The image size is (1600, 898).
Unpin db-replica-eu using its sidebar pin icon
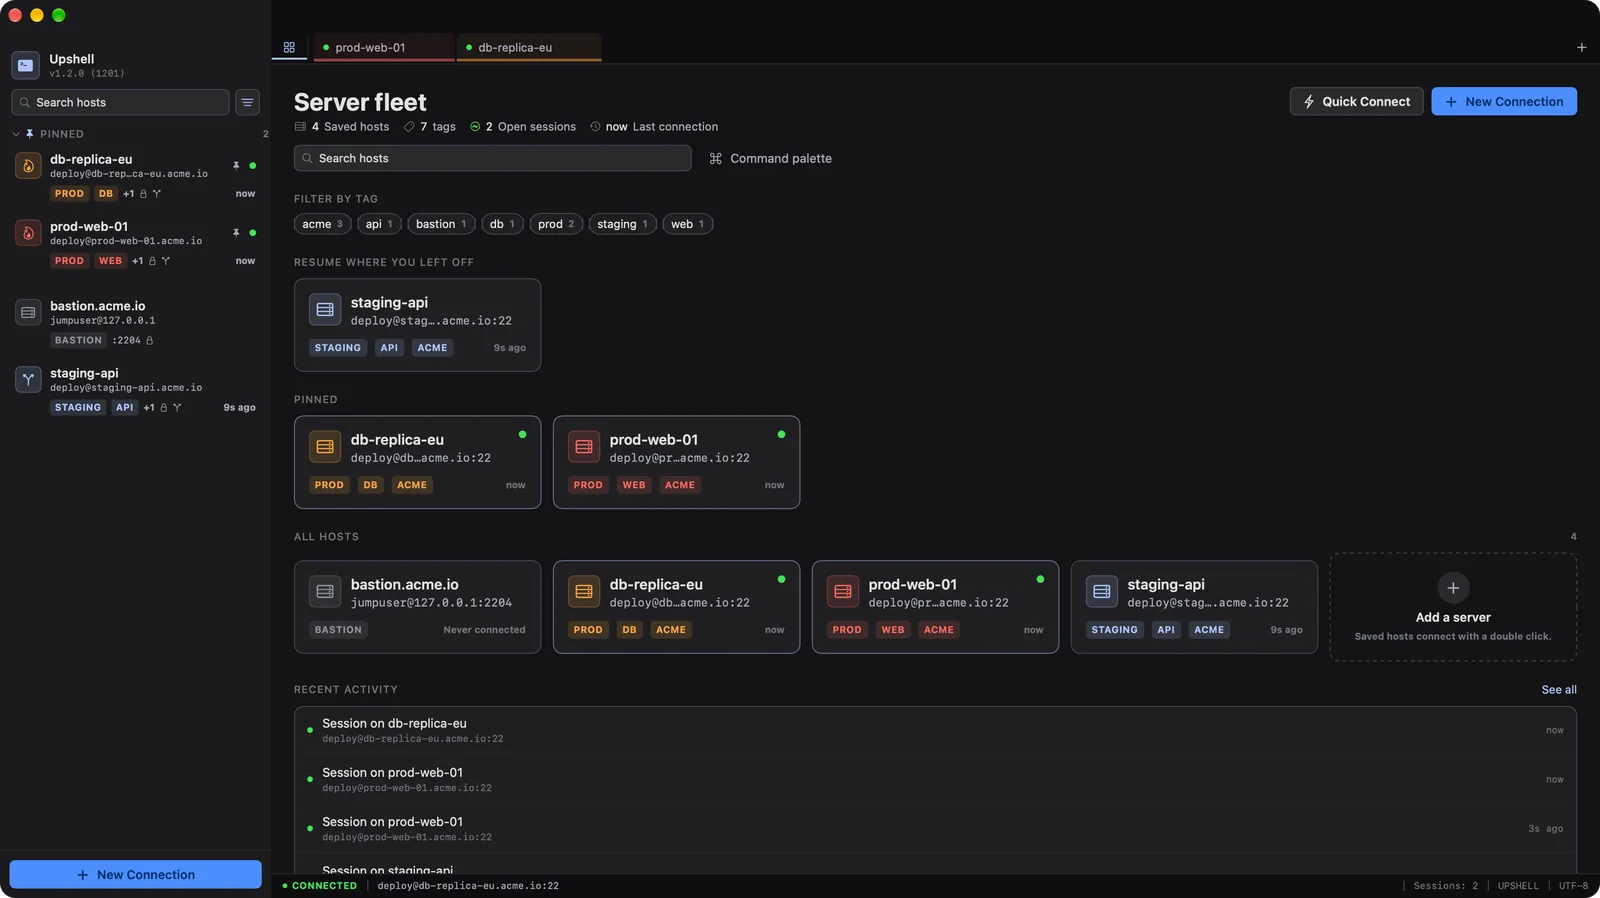[x=236, y=165]
